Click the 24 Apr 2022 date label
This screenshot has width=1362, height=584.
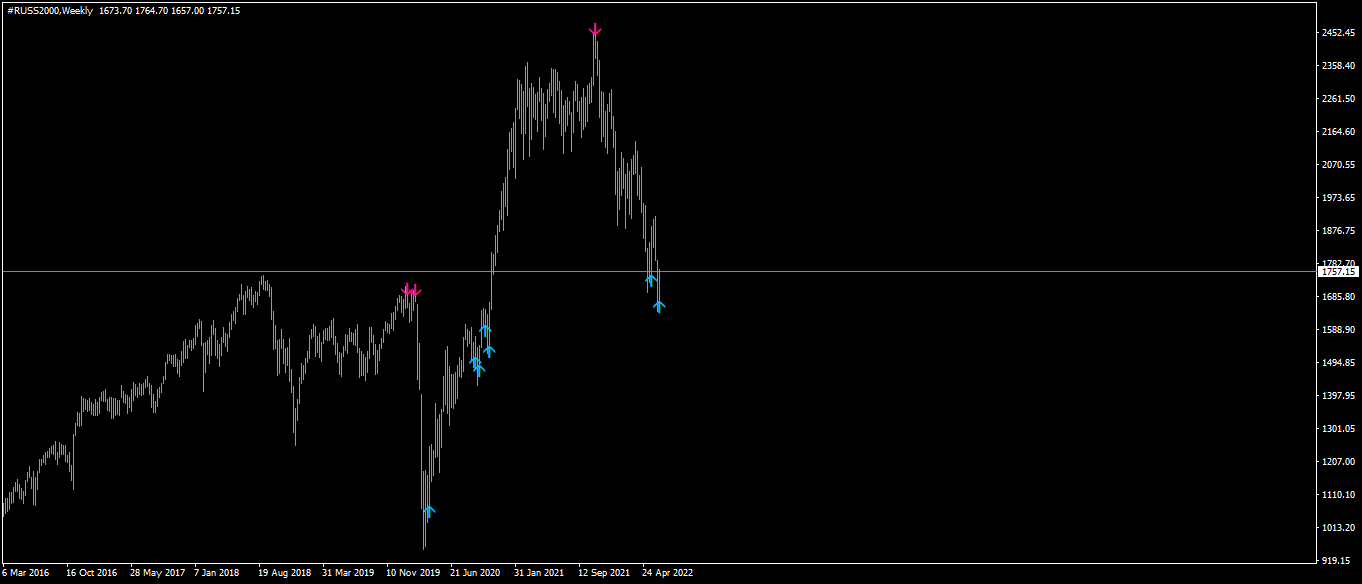[667, 574]
